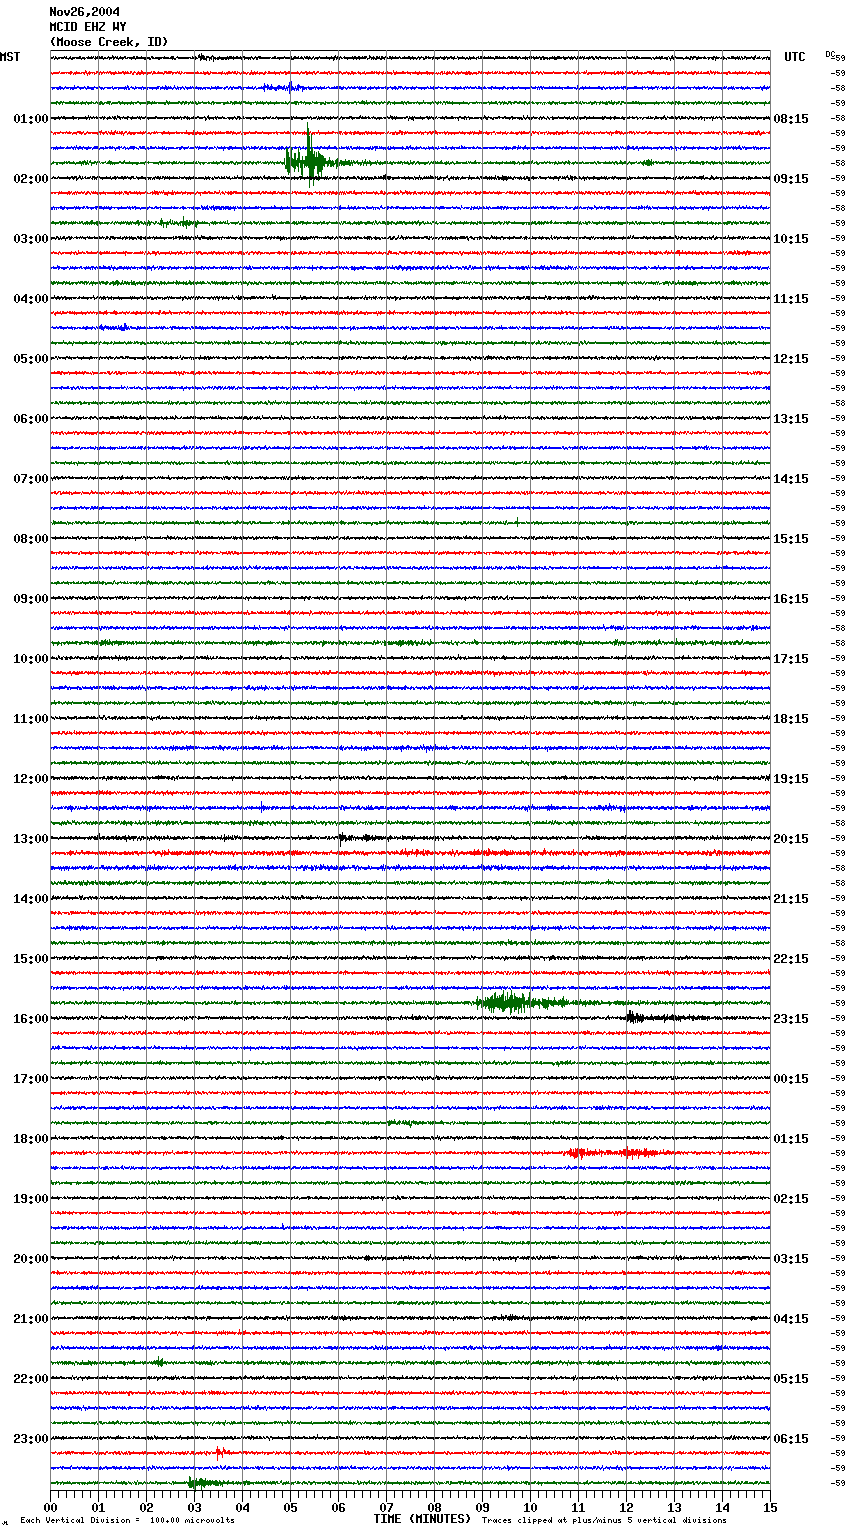
Task: Click the '19:00' MST time label
Action: (31, 1199)
